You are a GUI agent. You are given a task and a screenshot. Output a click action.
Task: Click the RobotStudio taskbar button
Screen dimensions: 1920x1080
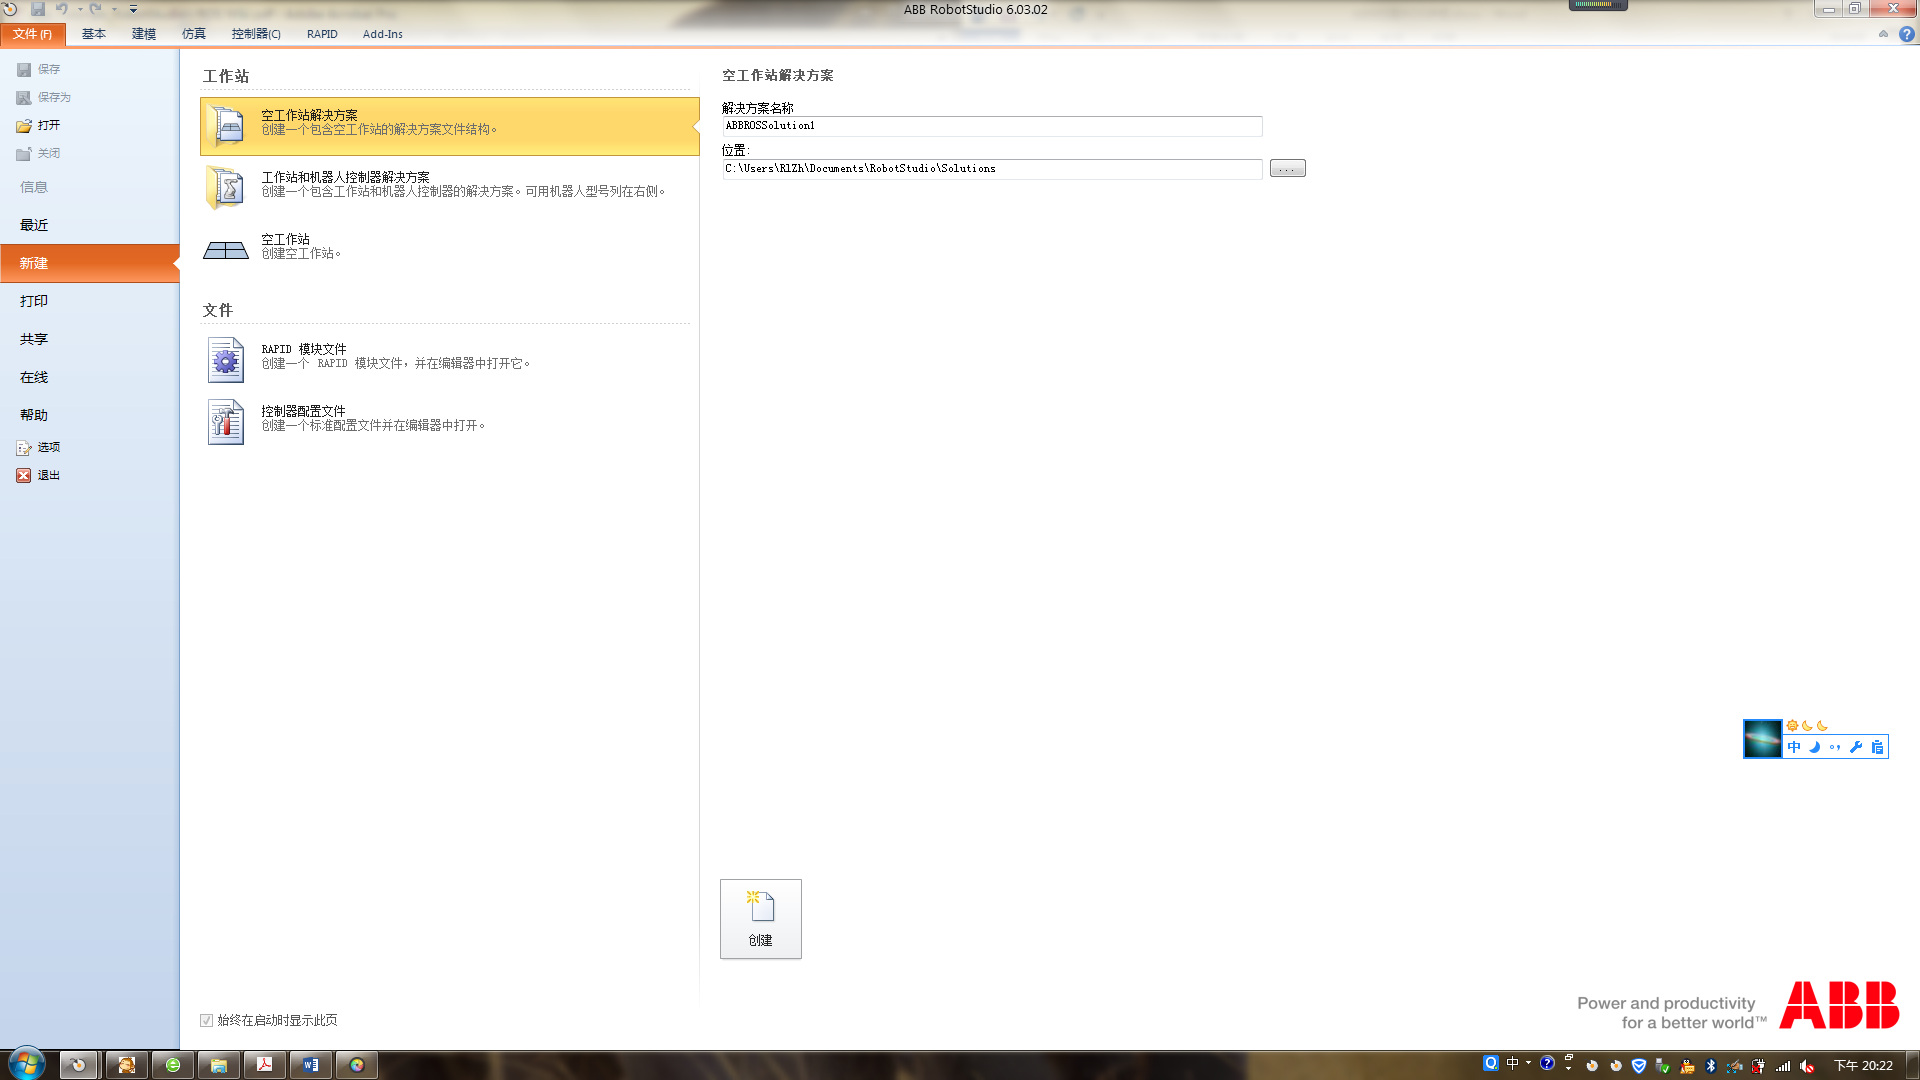(78, 1065)
